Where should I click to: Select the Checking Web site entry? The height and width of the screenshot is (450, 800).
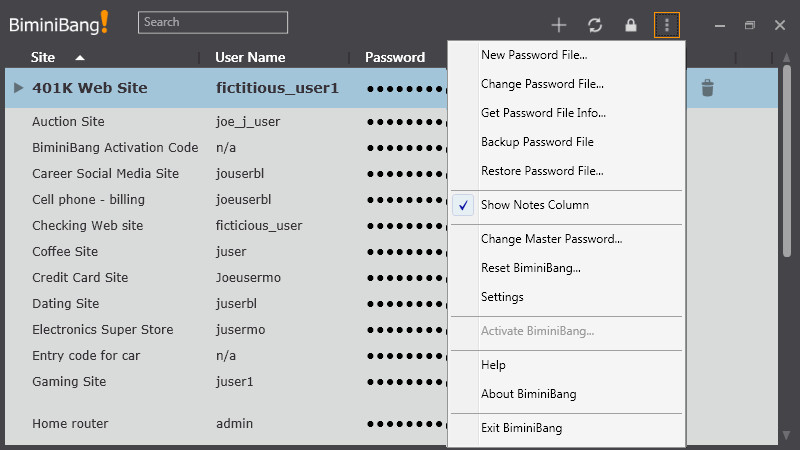click(87, 226)
